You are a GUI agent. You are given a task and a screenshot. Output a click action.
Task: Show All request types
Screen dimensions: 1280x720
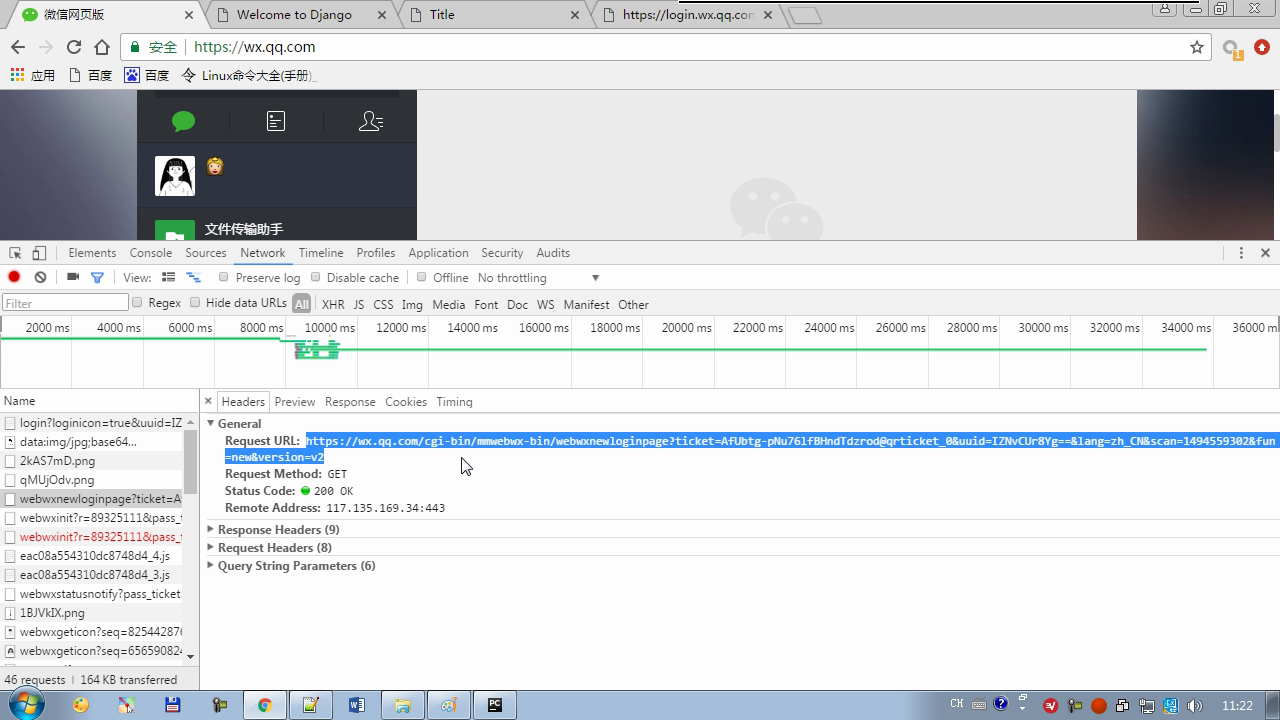(x=301, y=304)
